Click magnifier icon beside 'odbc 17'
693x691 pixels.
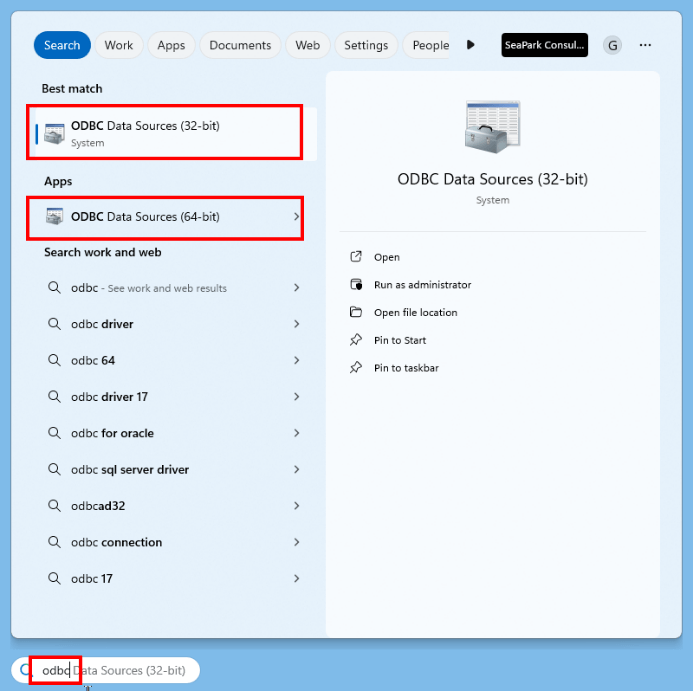pos(54,578)
